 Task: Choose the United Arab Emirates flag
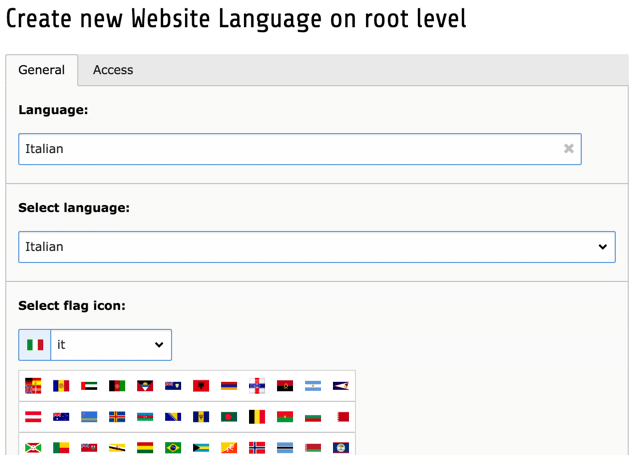pos(89,386)
